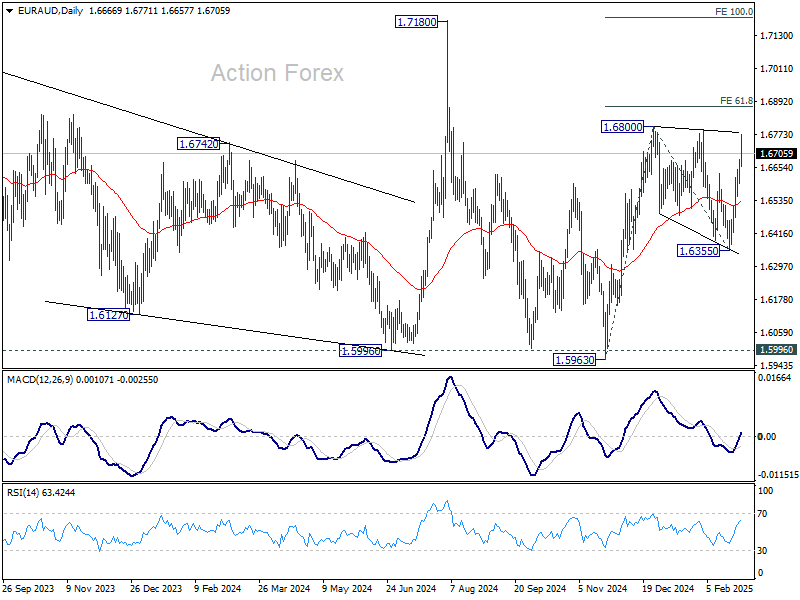Click the 26 Dec 2023 date label
This screenshot has width=800, height=600.
pyautogui.click(x=156, y=588)
